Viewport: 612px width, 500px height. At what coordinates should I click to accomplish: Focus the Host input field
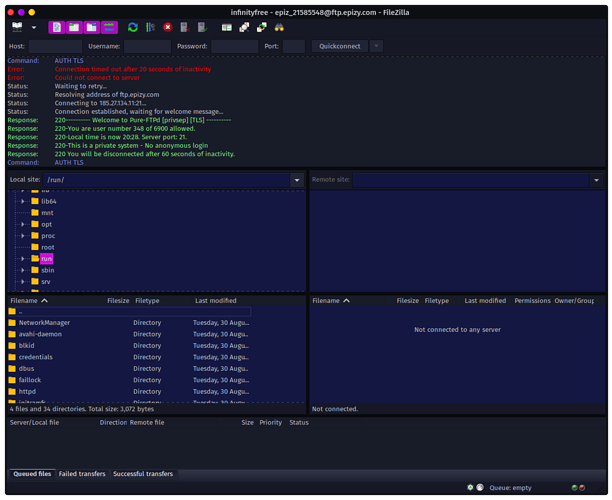[55, 46]
